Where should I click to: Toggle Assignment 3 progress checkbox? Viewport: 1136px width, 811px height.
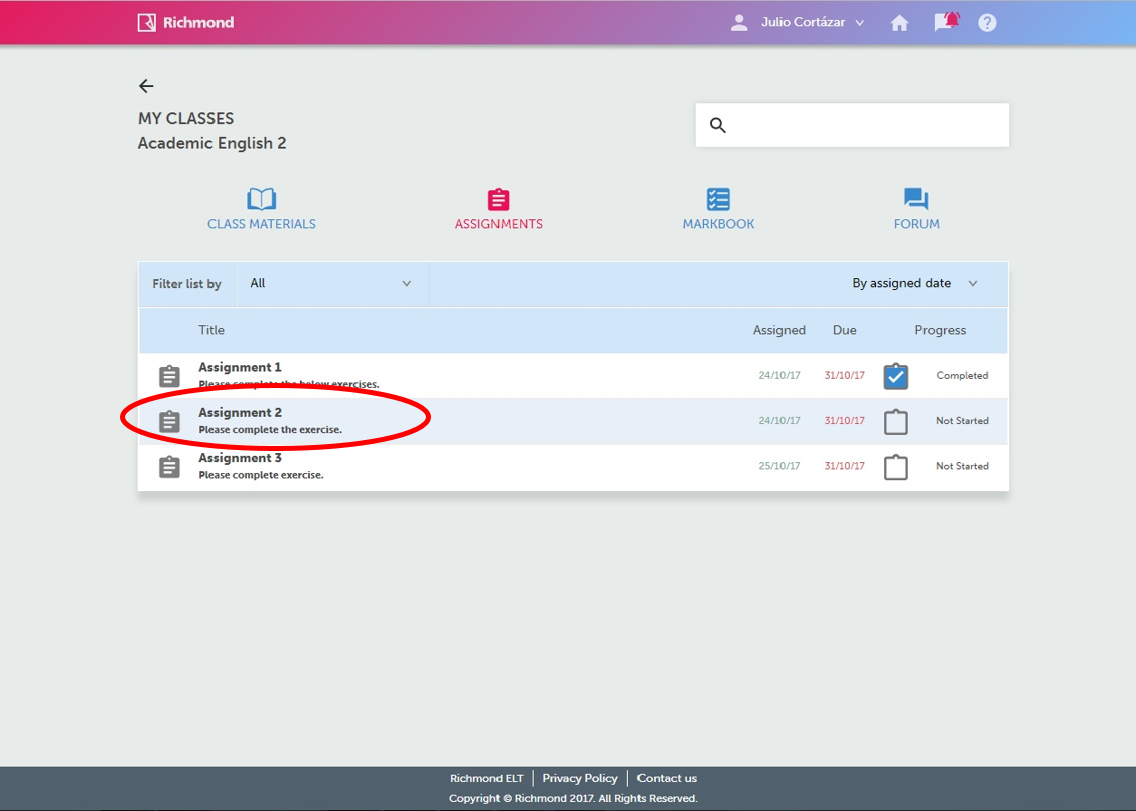point(895,467)
